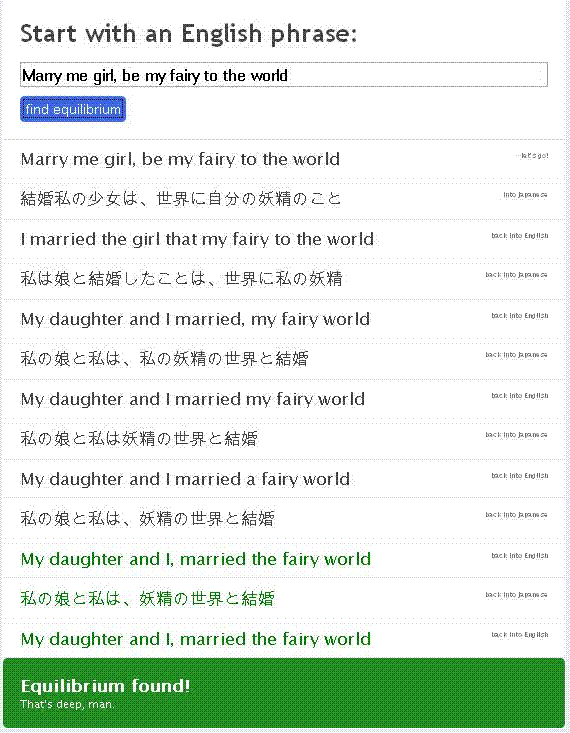Click the English phrase input field
Viewport: 570px width, 733px height.
284,75
